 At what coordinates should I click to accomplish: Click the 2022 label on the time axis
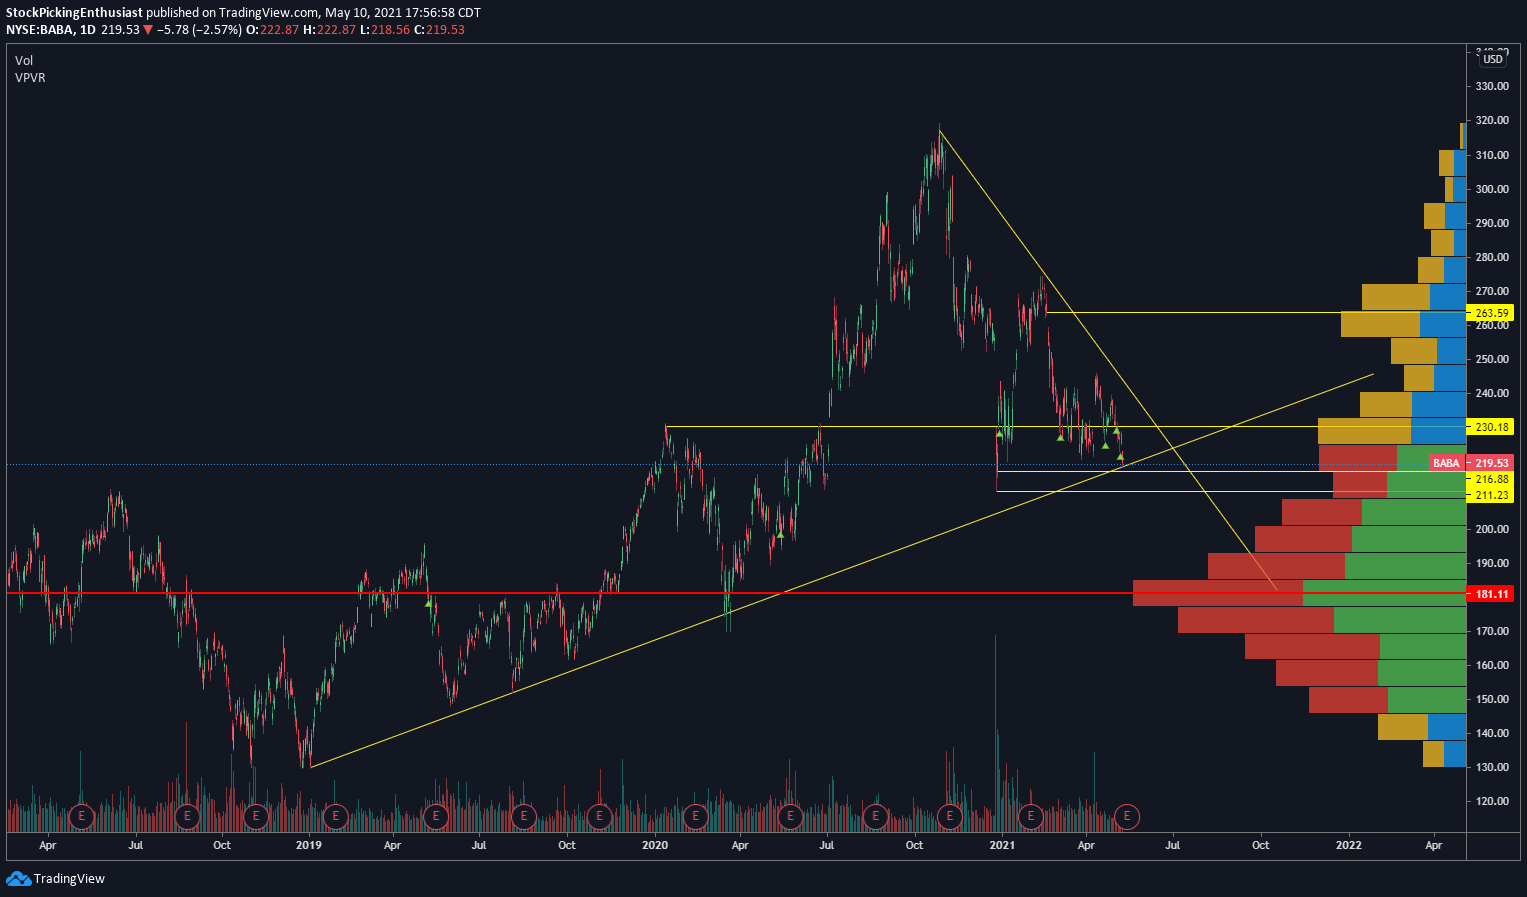[1348, 845]
